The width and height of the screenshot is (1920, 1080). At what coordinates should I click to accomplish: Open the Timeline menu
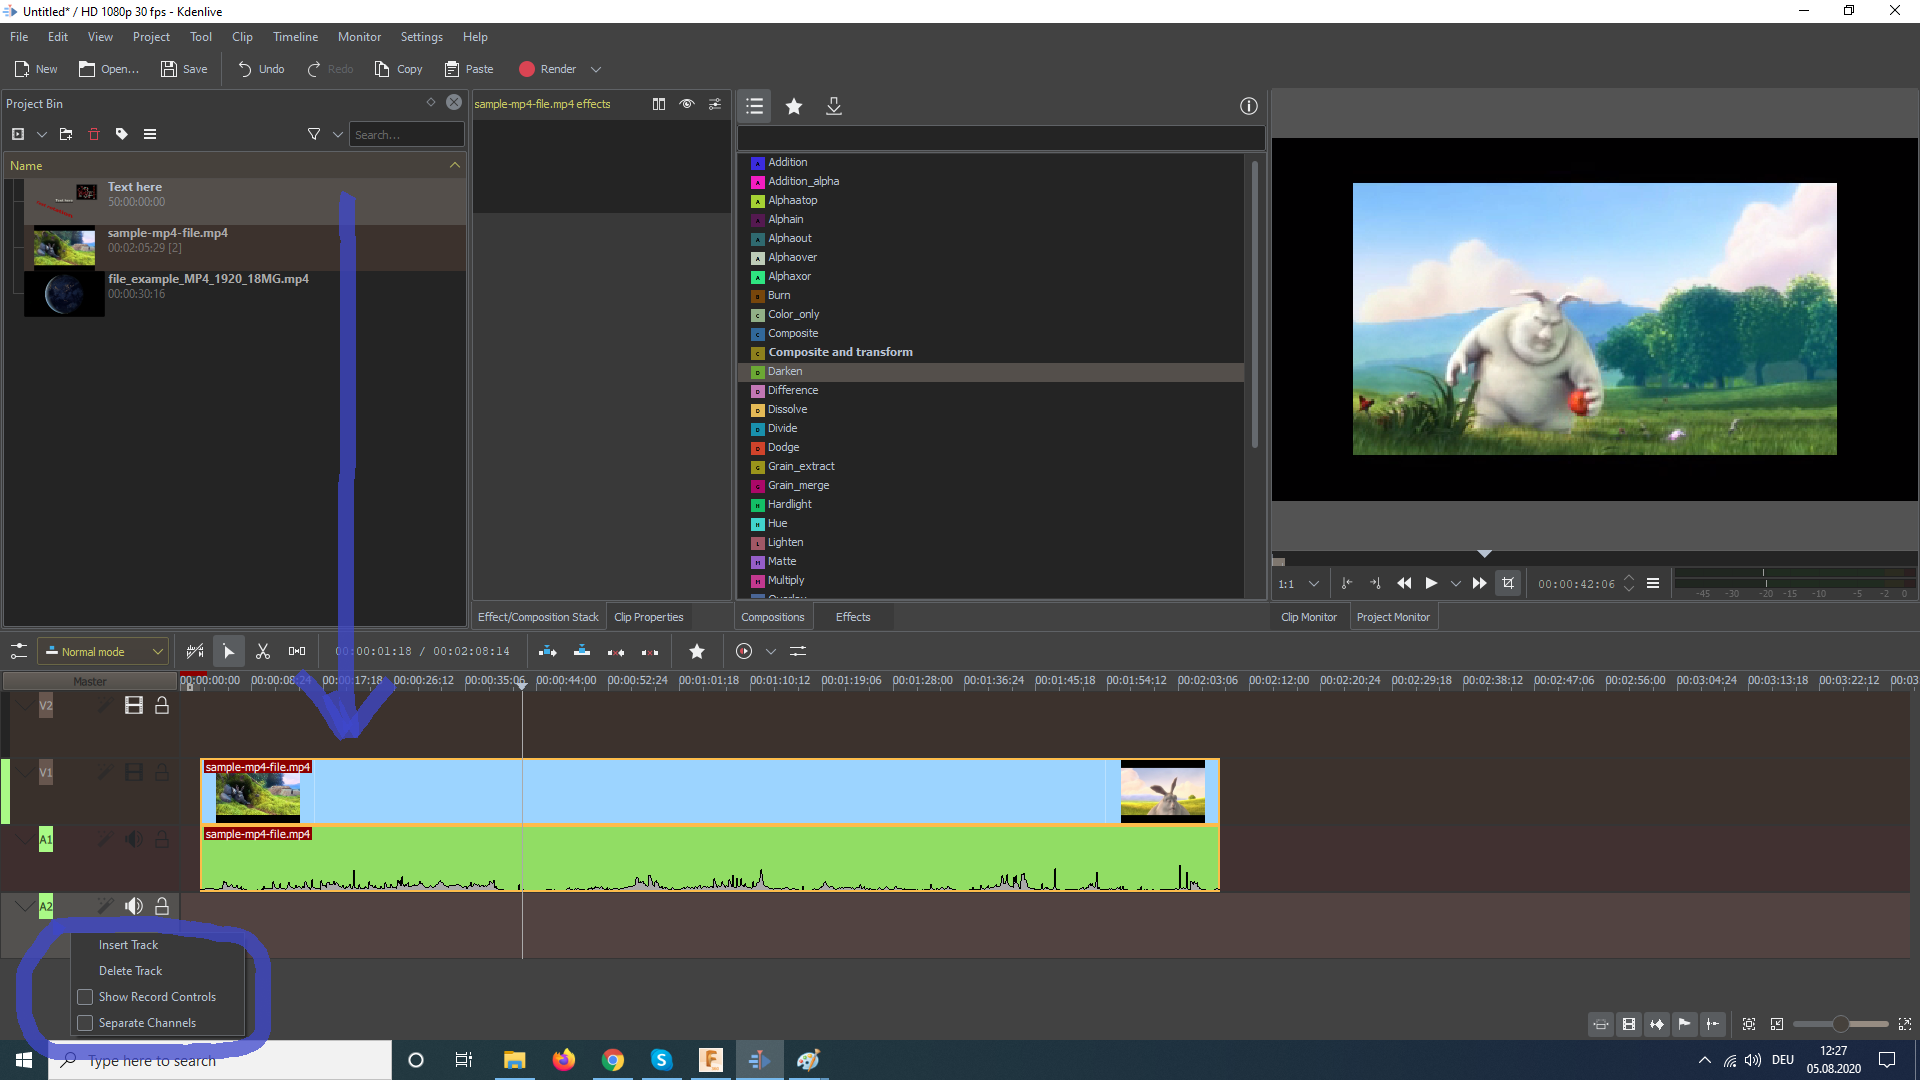[x=295, y=37]
